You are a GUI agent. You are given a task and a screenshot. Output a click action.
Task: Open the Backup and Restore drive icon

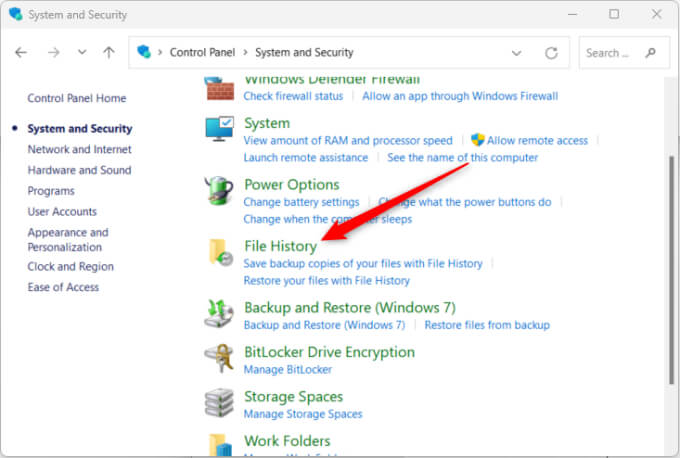219,313
